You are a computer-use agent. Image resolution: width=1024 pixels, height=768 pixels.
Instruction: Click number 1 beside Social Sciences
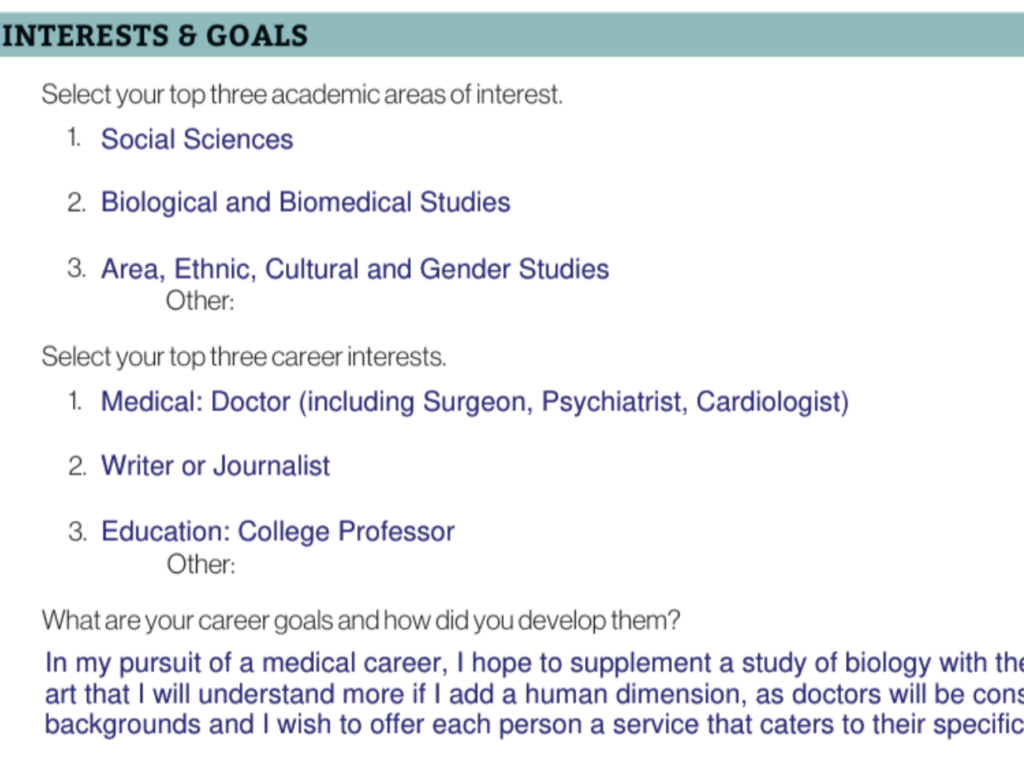click(74, 138)
